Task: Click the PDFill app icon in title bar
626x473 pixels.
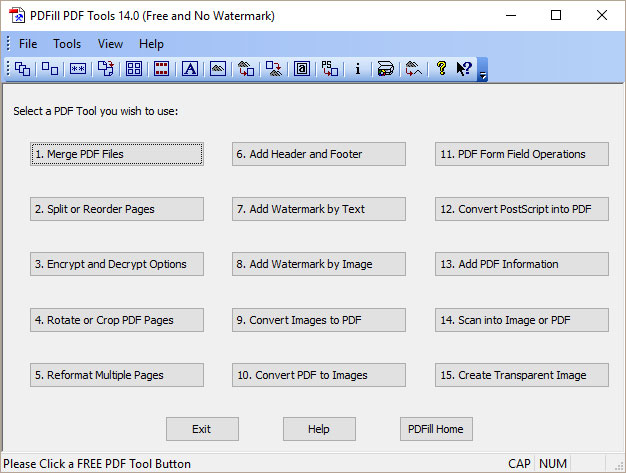Action: click(17, 16)
